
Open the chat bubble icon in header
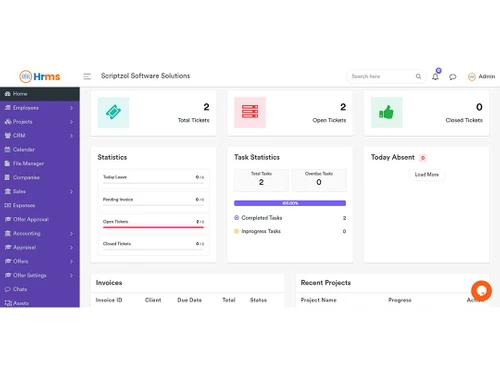pos(452,77)
